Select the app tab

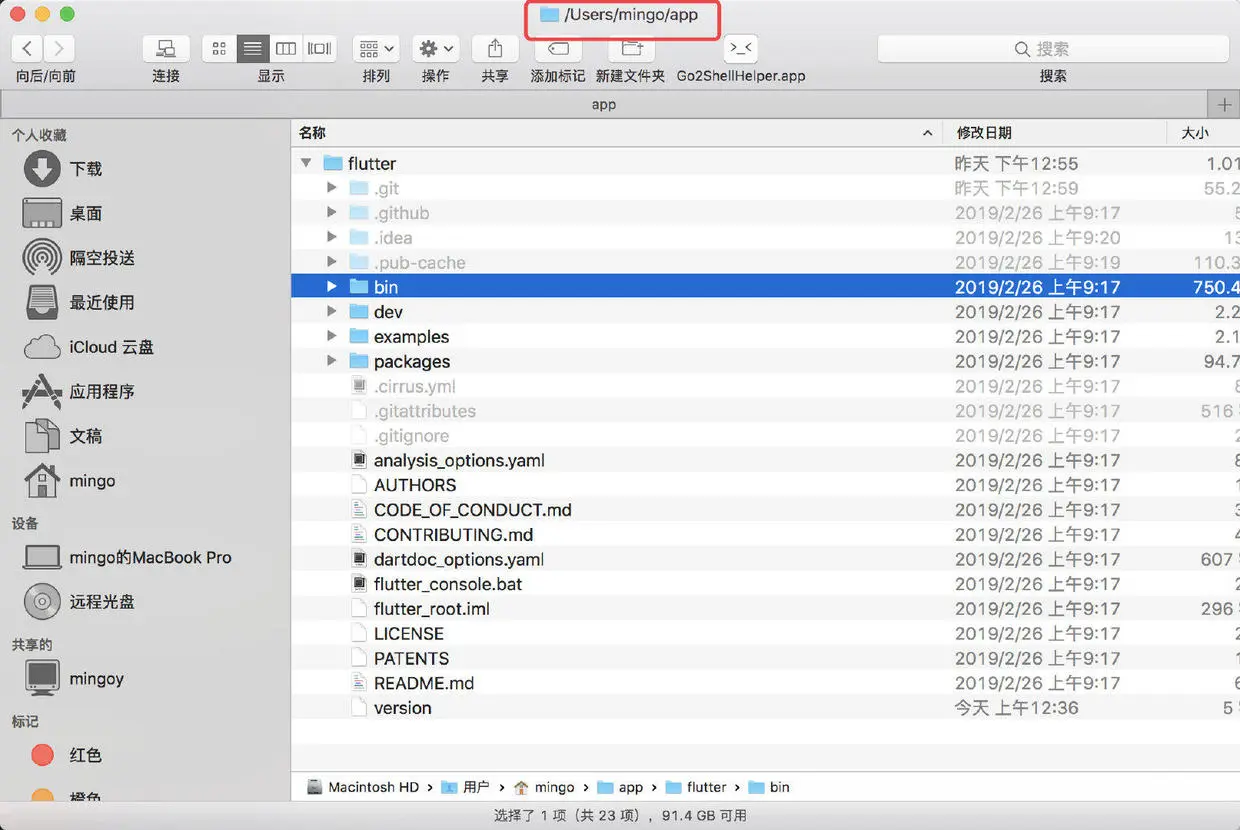click(x=604, y=104)
